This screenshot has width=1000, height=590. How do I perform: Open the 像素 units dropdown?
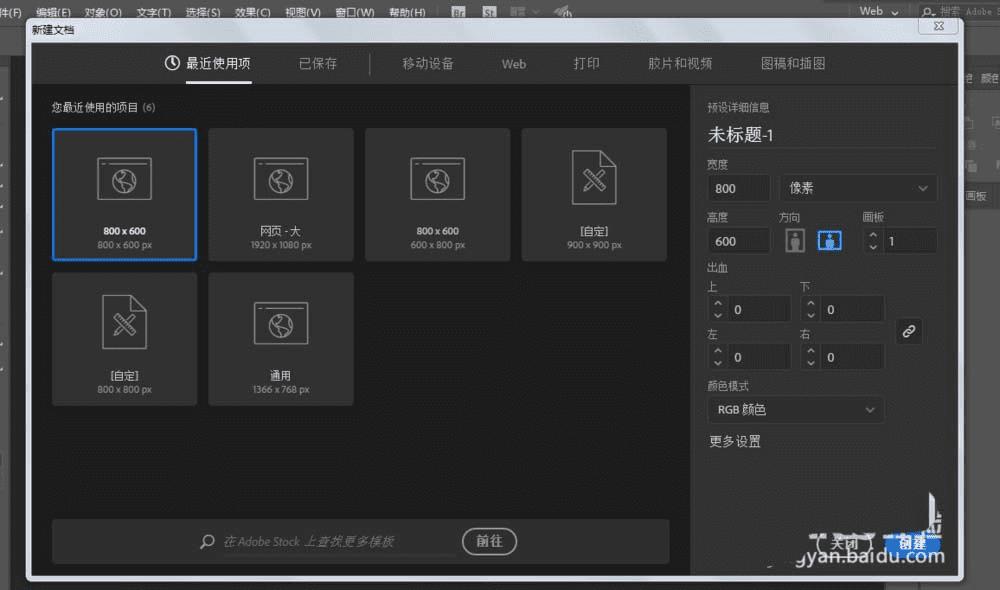tap(858, 188)
